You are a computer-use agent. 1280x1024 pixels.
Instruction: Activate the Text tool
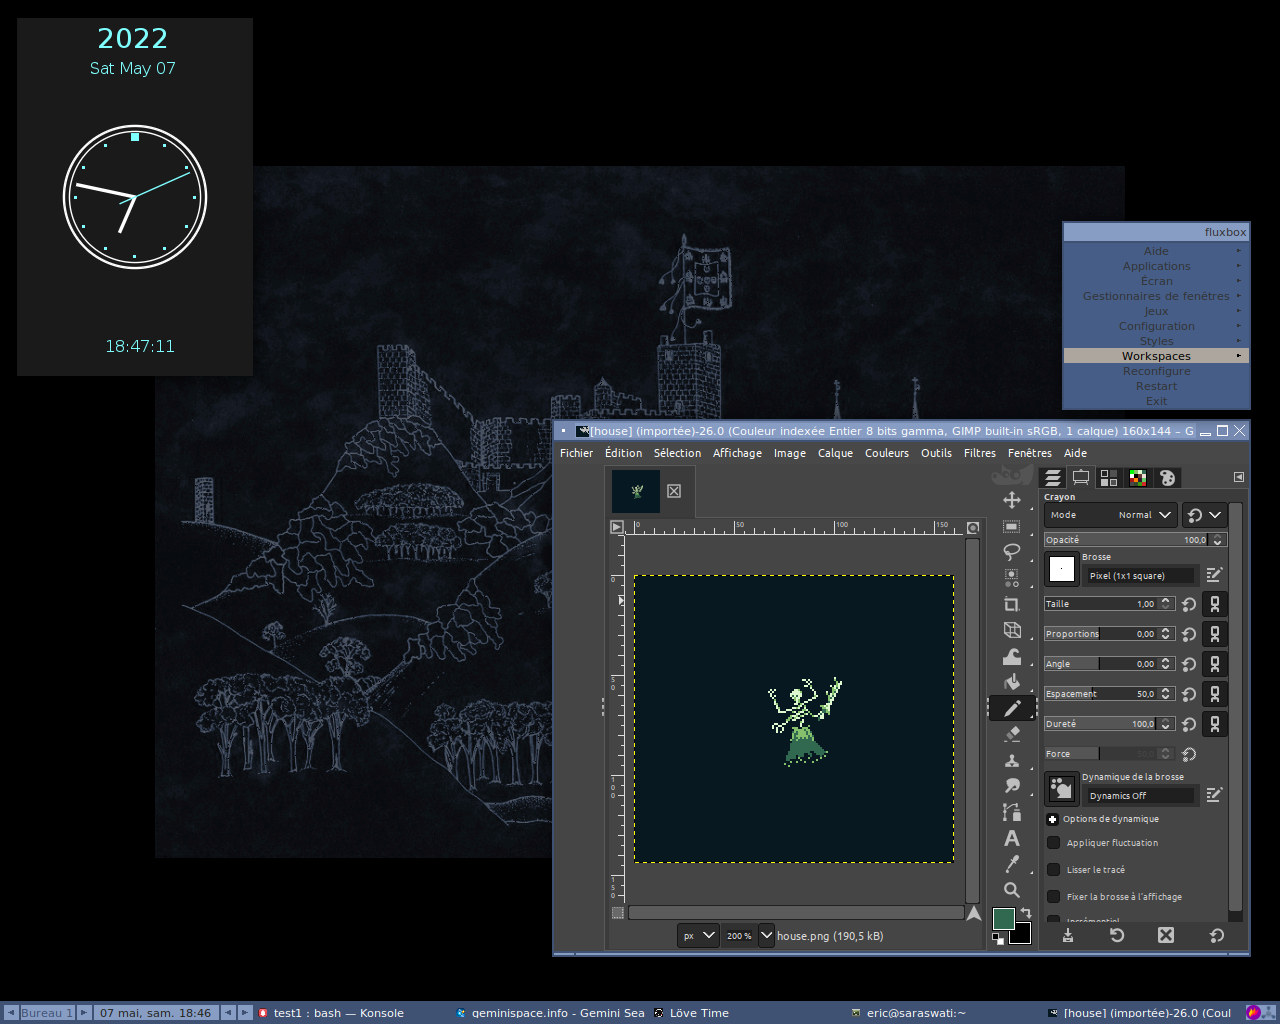pos(1012,838)
